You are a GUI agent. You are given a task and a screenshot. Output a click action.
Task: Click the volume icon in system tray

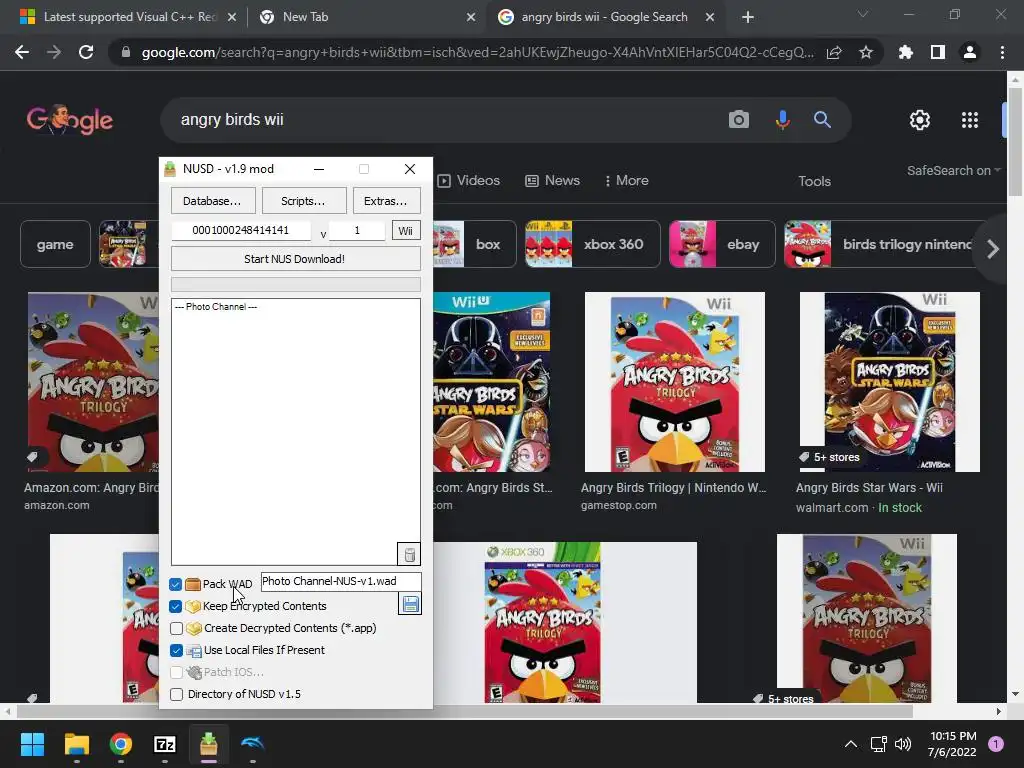point(903,744)
